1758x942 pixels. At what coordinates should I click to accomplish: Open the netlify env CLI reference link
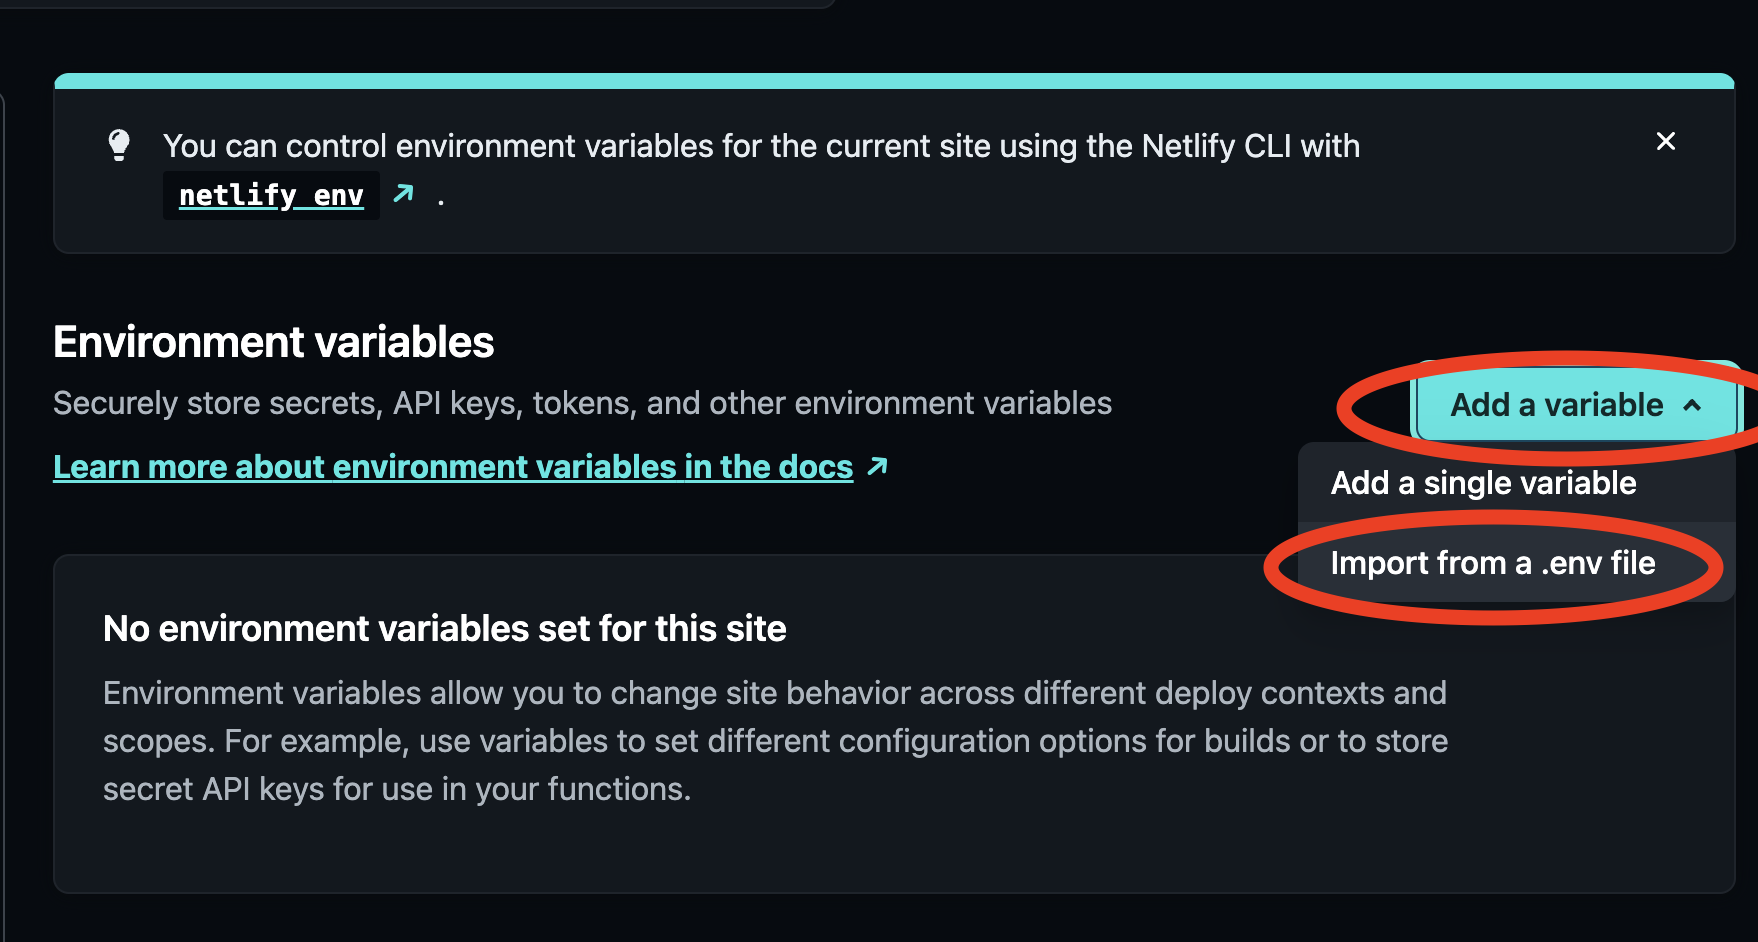point(270,195)
